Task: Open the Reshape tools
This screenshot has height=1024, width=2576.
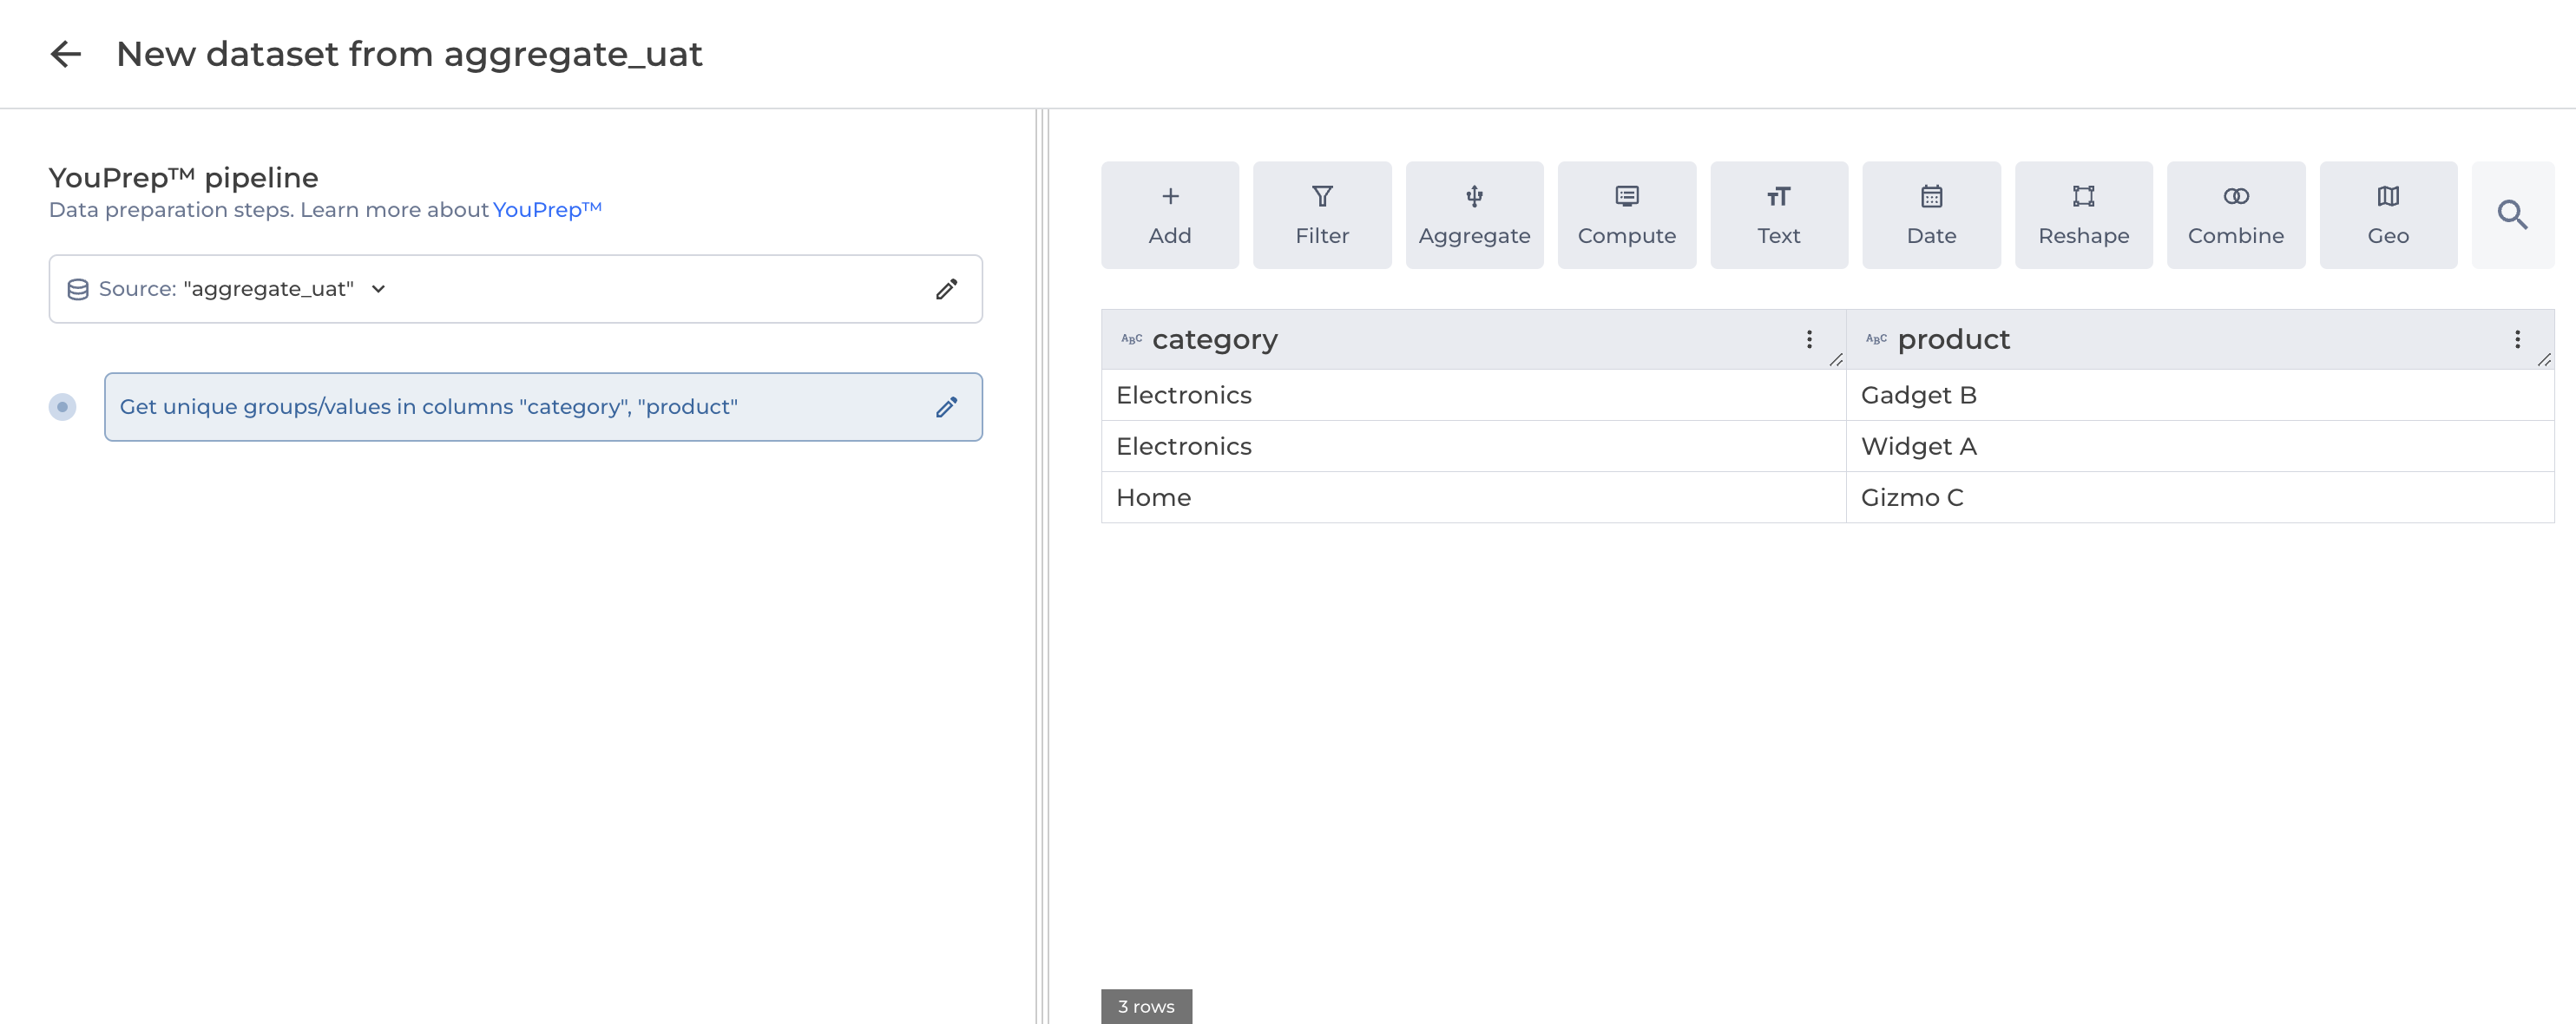Action: (2083, 215)
